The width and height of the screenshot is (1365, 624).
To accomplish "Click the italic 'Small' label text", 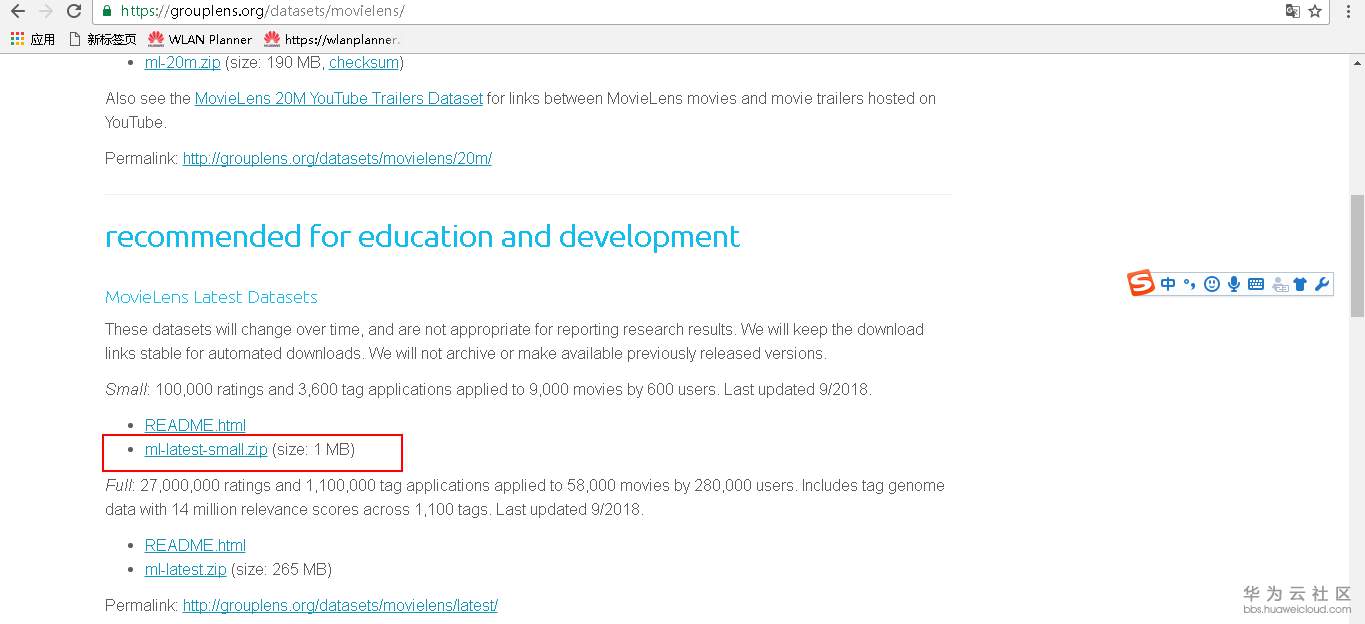I will 127,389.
